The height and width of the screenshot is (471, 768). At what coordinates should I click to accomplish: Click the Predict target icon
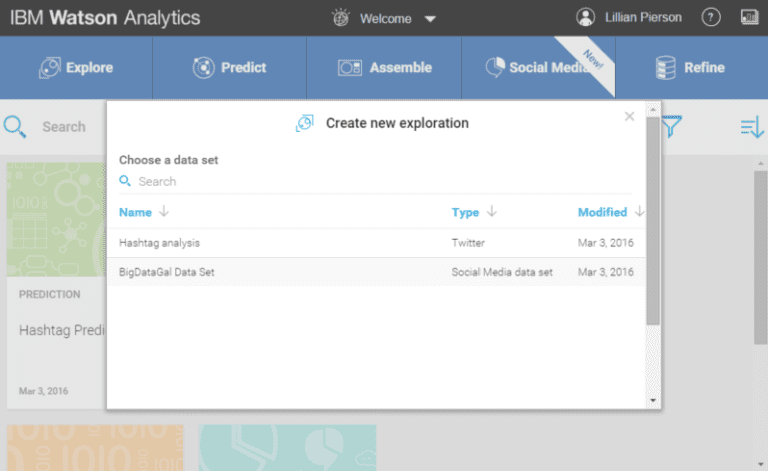(x=203, y=68)
